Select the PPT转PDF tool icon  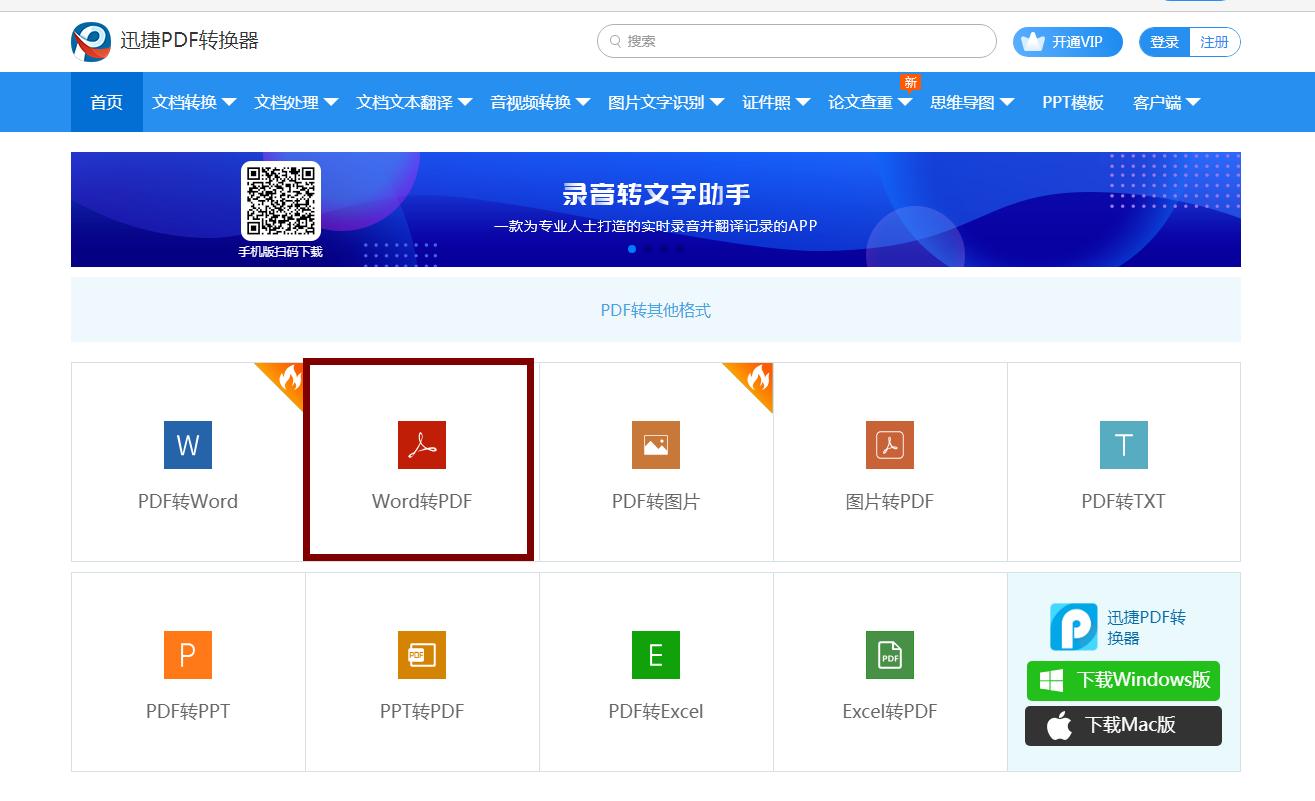pos(420,655)
